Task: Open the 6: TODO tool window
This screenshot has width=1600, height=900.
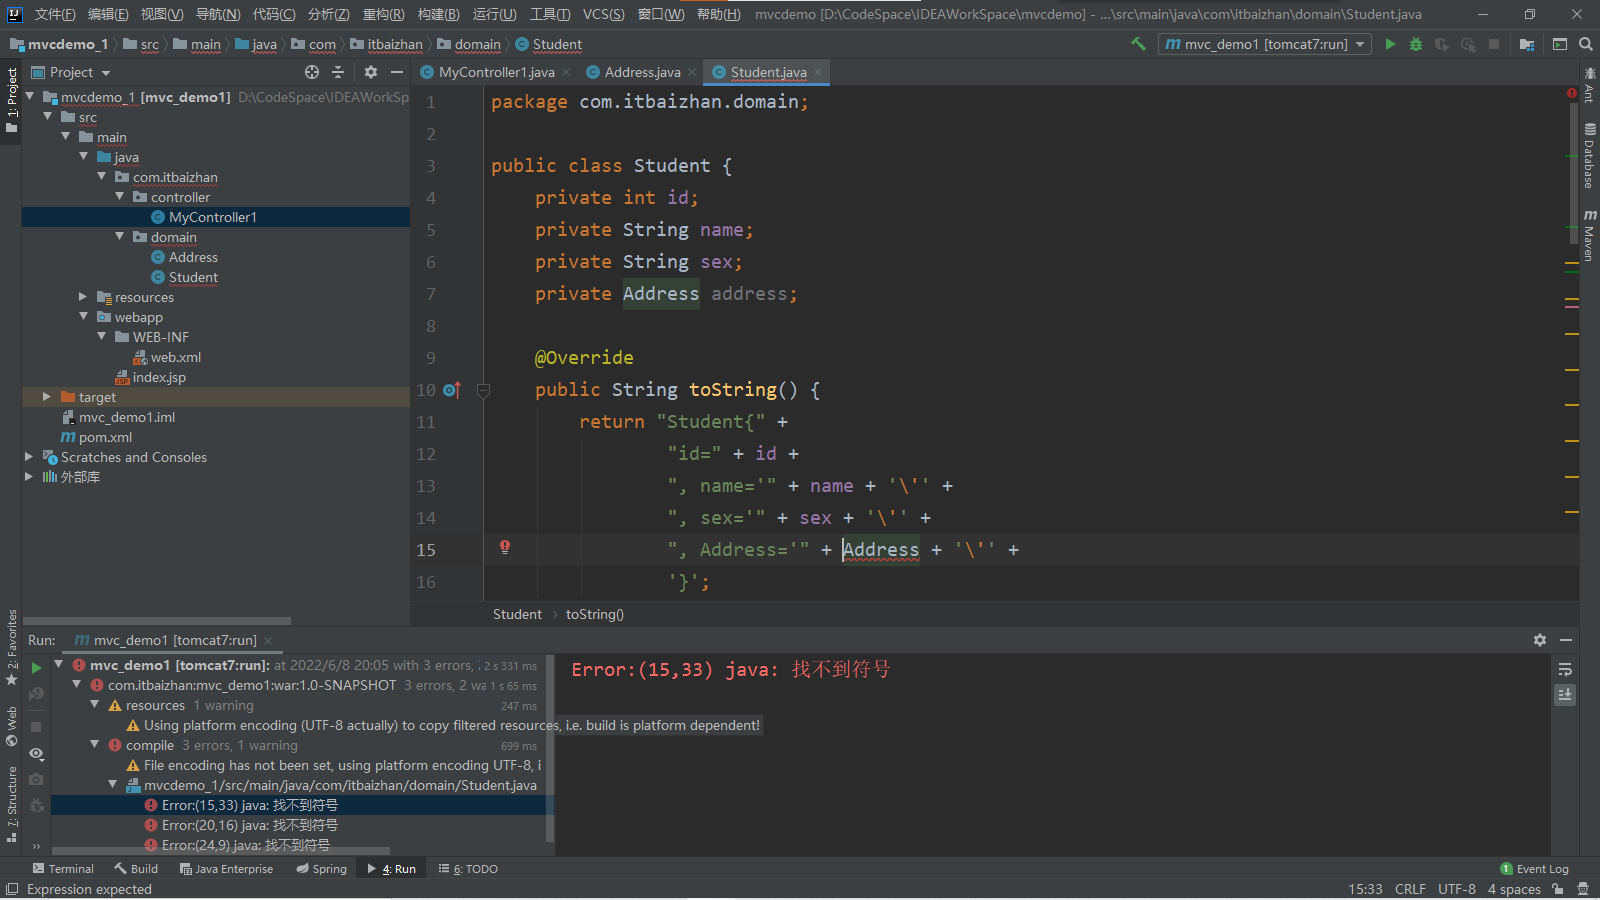Action: click(x=468, y=869)
